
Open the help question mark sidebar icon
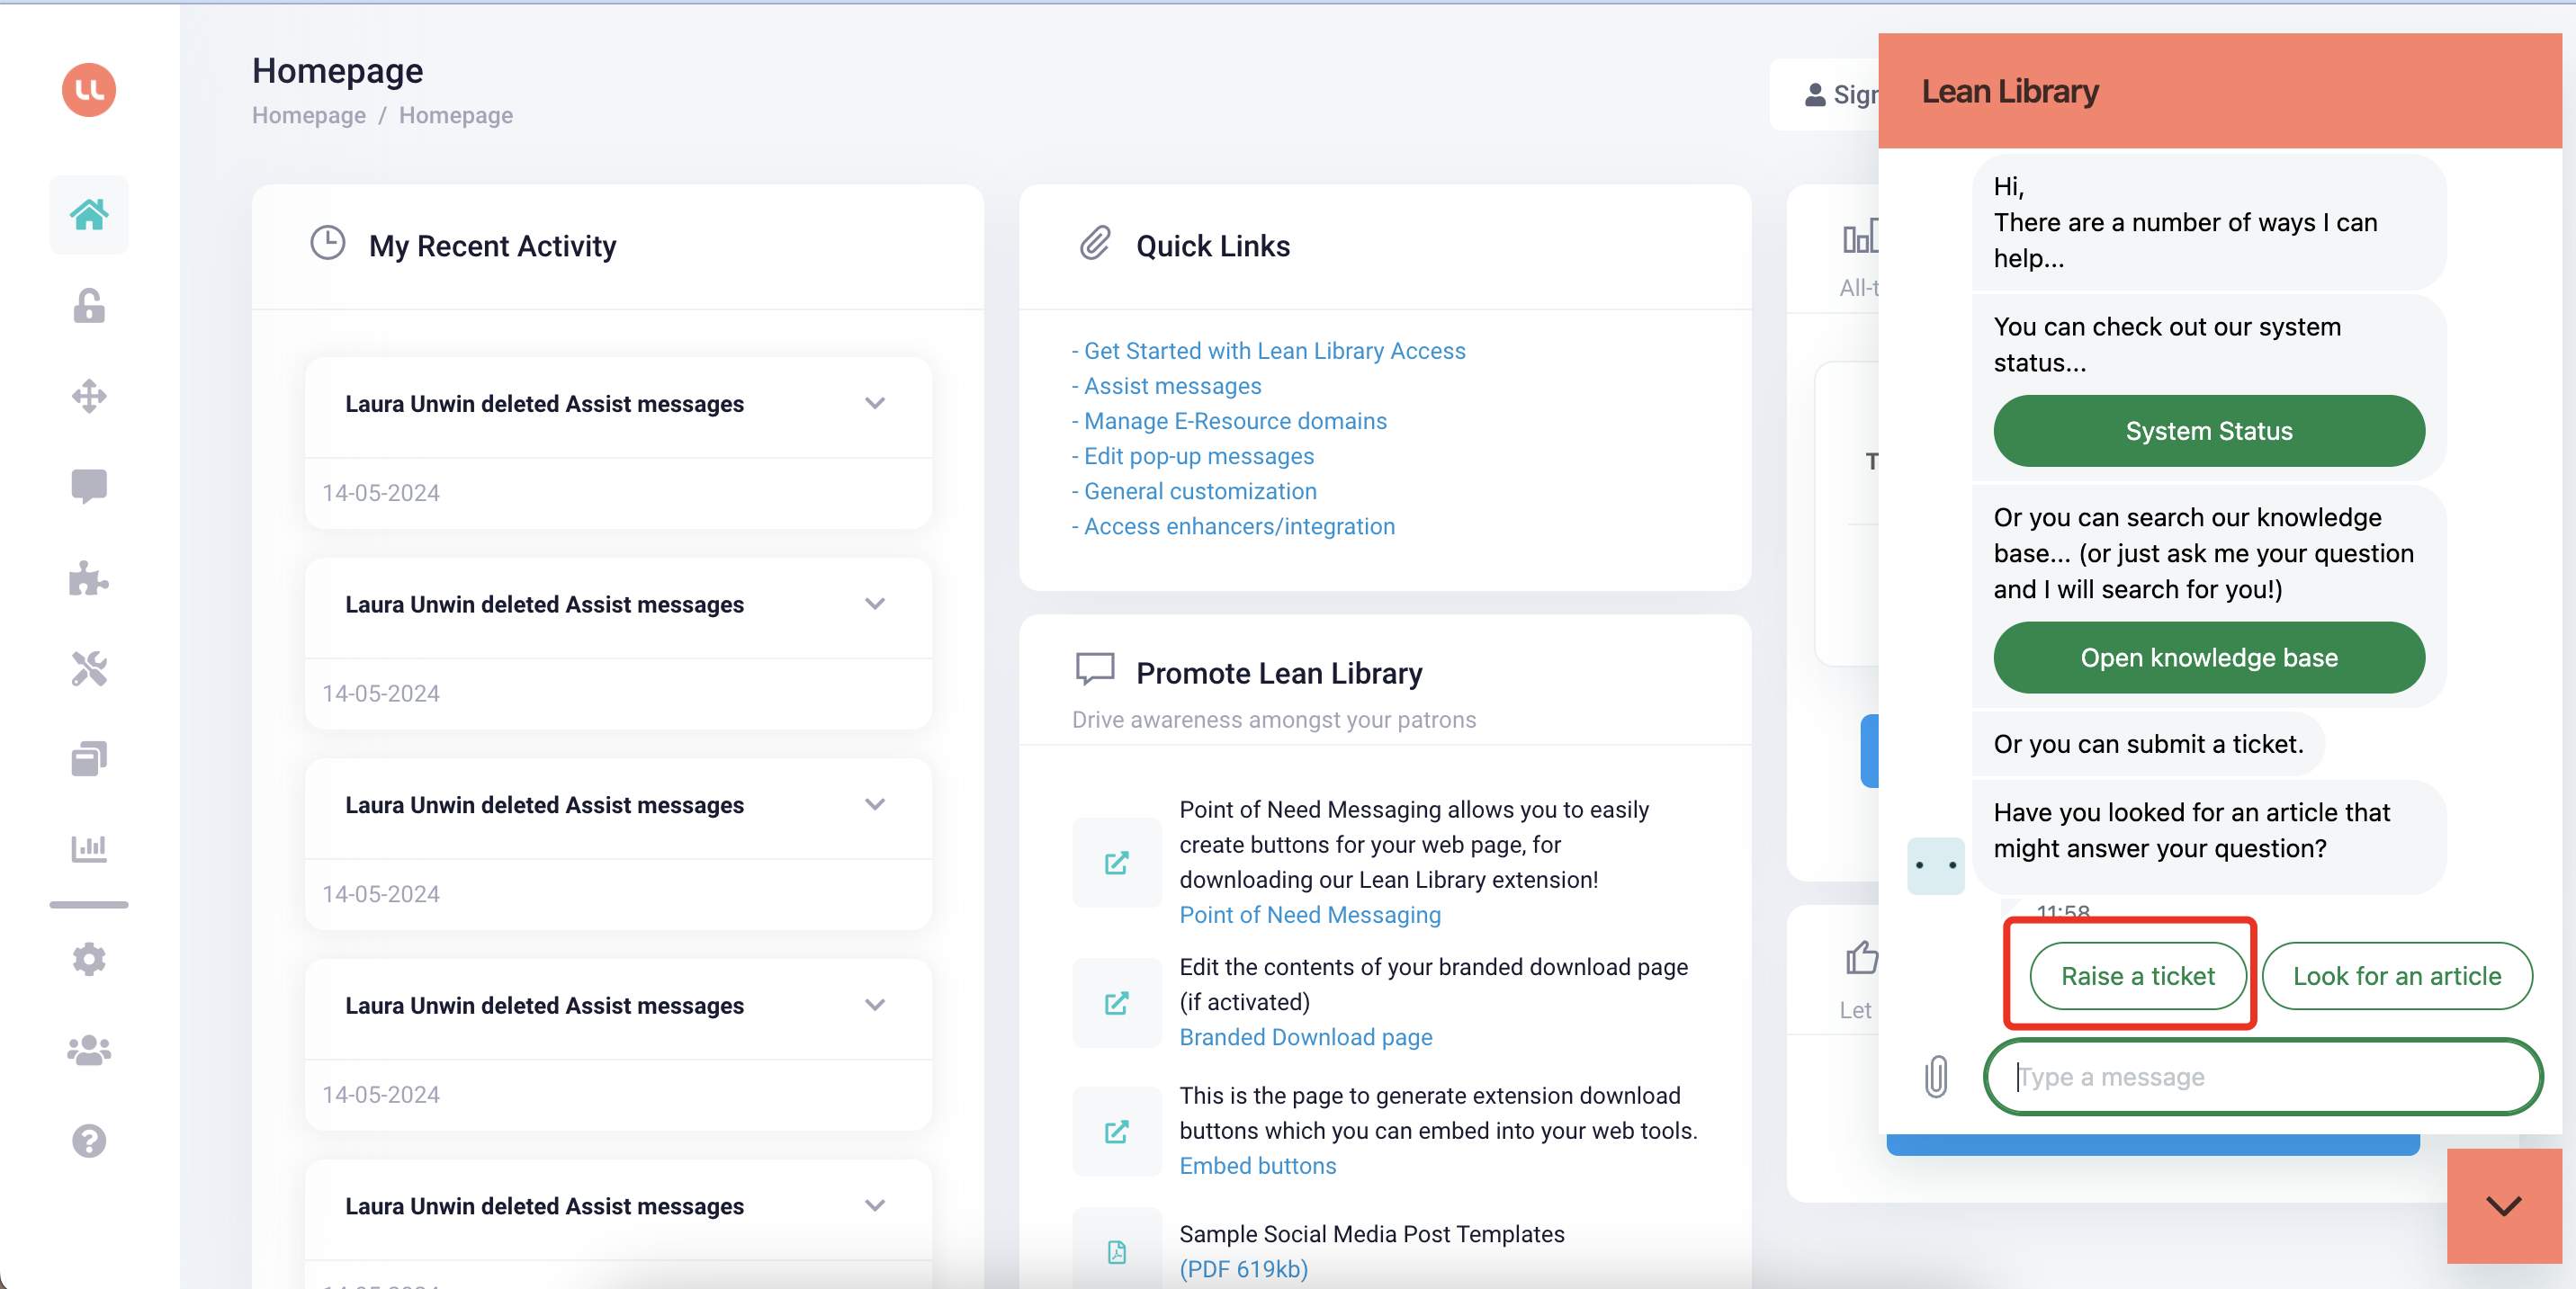[89, 1141]
